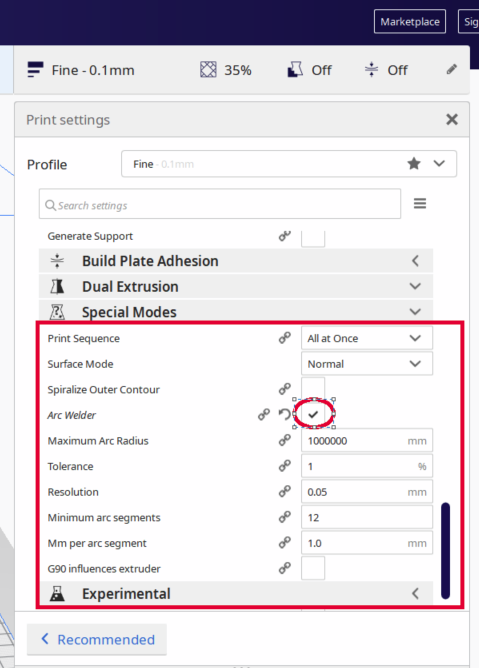Click the pencil icon to edit print settings
The image size is (479, 668).
pos(452,69)
